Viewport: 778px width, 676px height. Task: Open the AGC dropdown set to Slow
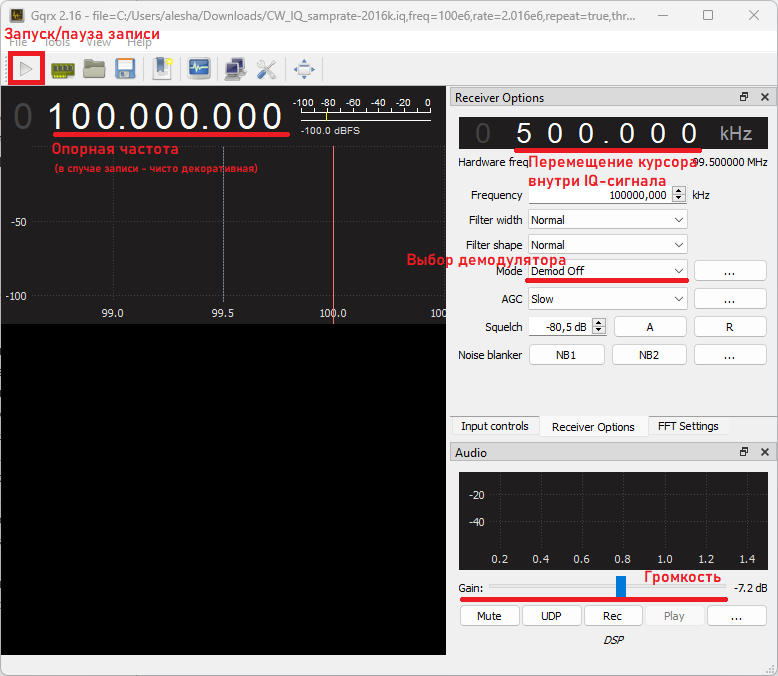(607, 299)
